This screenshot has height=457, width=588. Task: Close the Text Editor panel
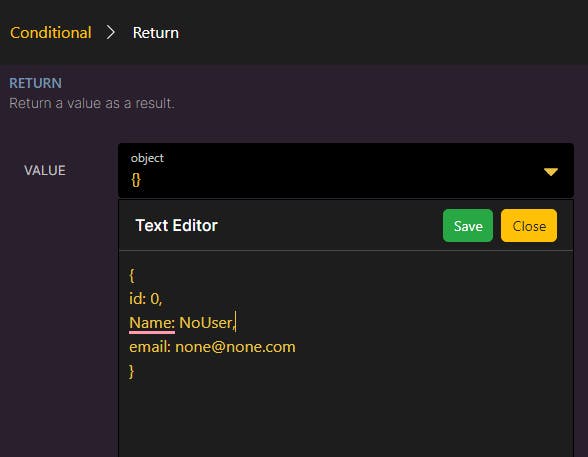(x=529, y=226)
